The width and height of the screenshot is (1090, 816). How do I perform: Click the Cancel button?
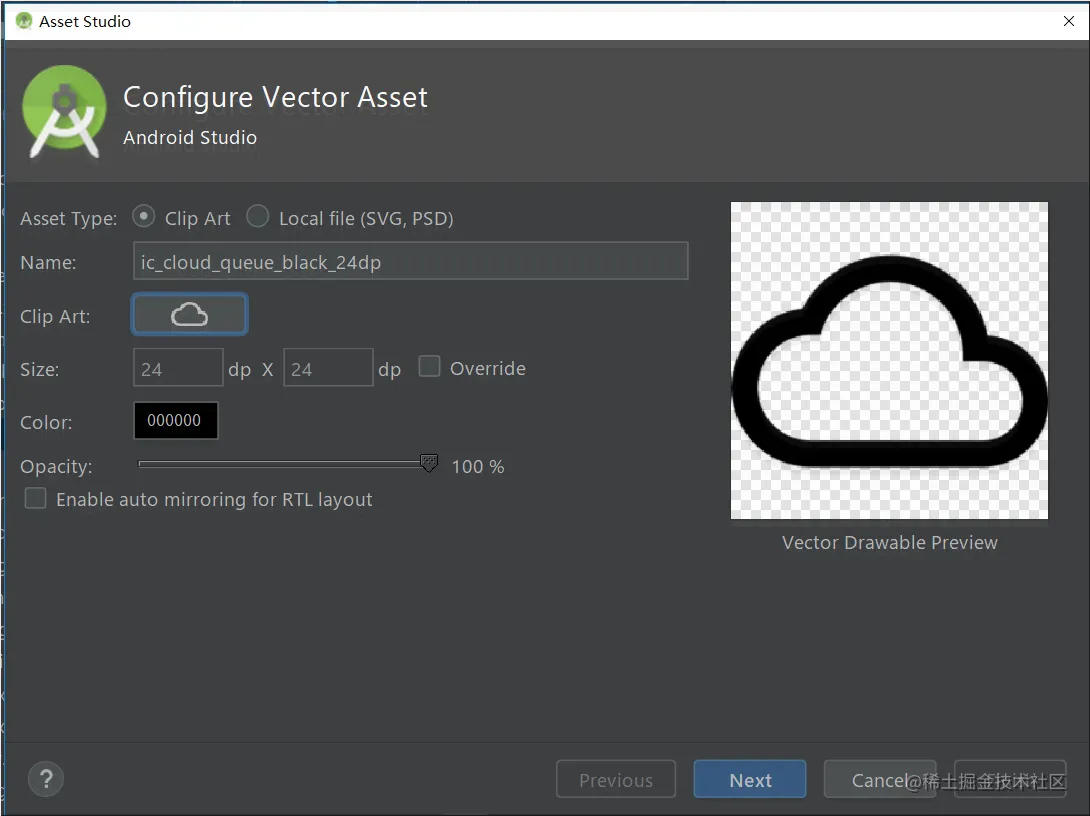coord(880,779)
